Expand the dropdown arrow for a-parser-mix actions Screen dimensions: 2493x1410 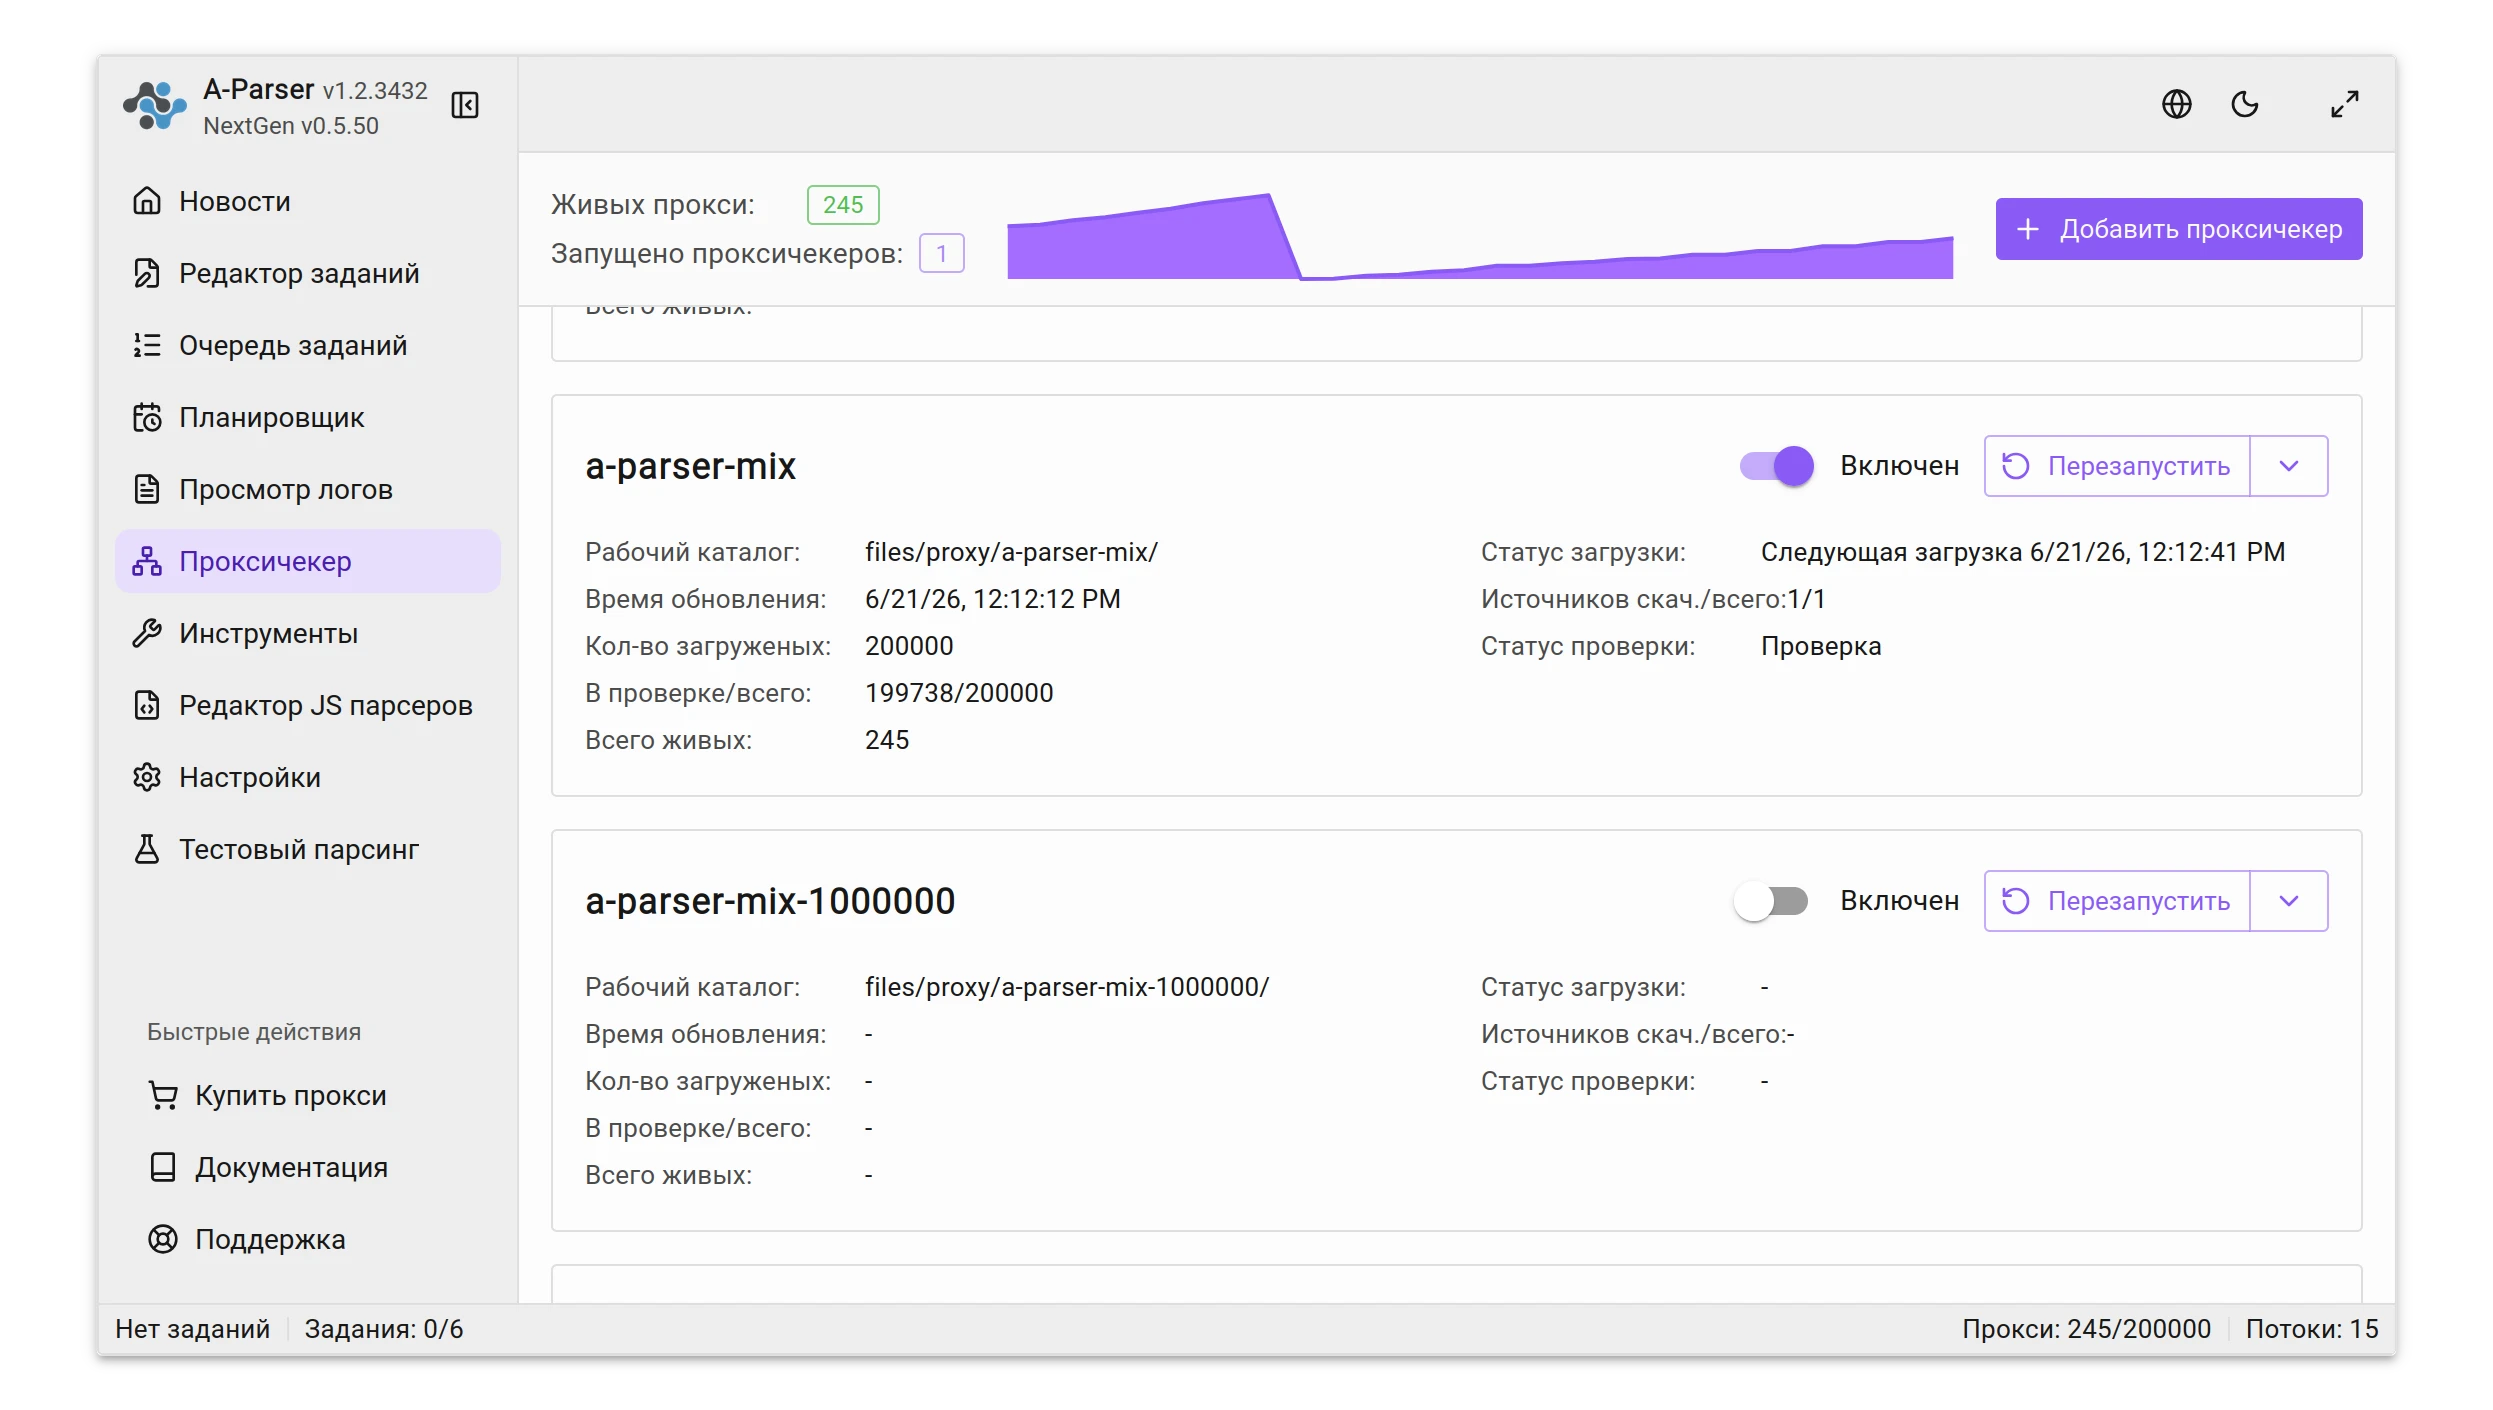point(2289,466)
